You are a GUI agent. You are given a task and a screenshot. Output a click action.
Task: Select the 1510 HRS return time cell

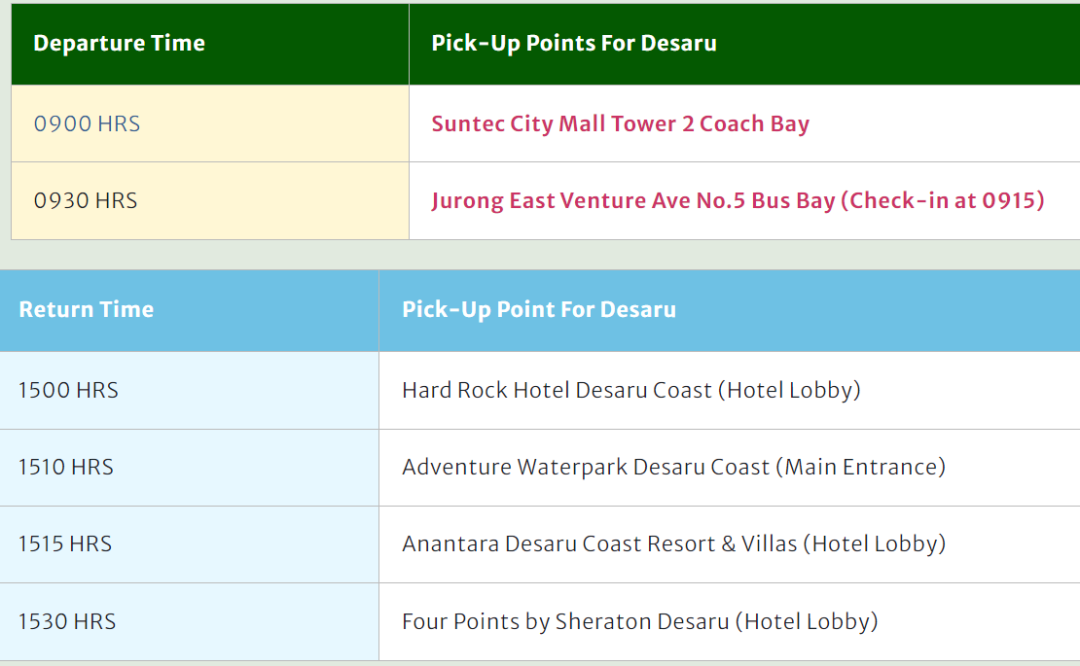189,468
